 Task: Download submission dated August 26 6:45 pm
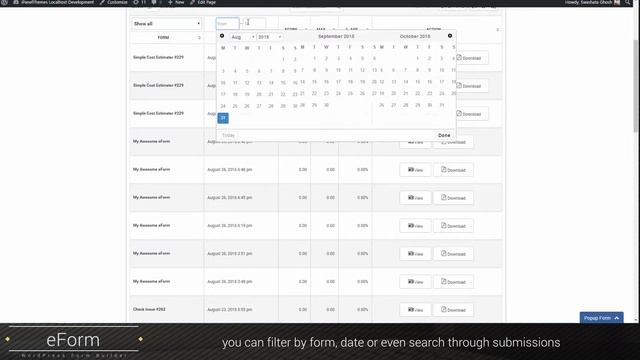[453, 198]
